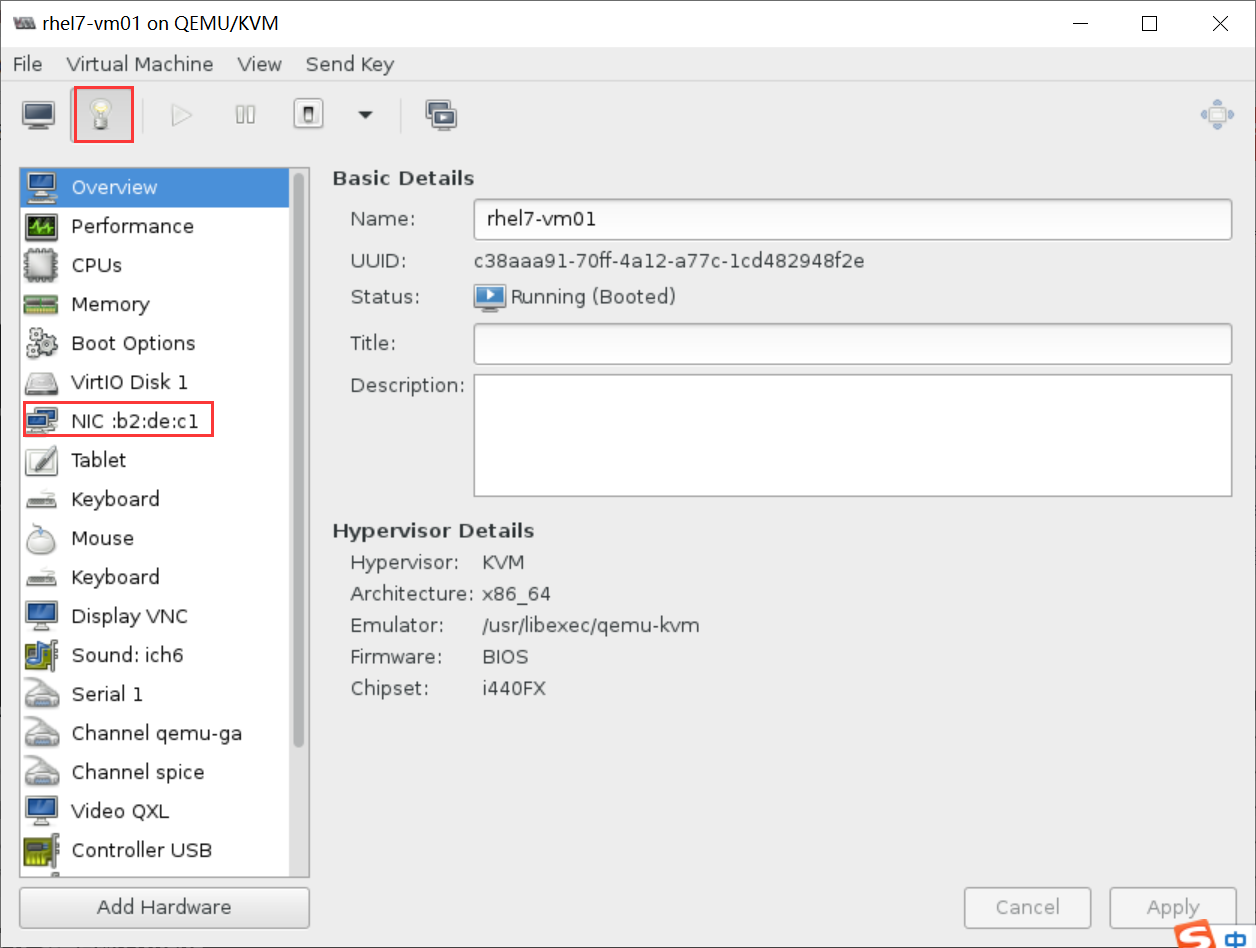Click inside the Name input field
Image resolution: width=1256 pixels, height=948 pixels.
tap(851, 220)
